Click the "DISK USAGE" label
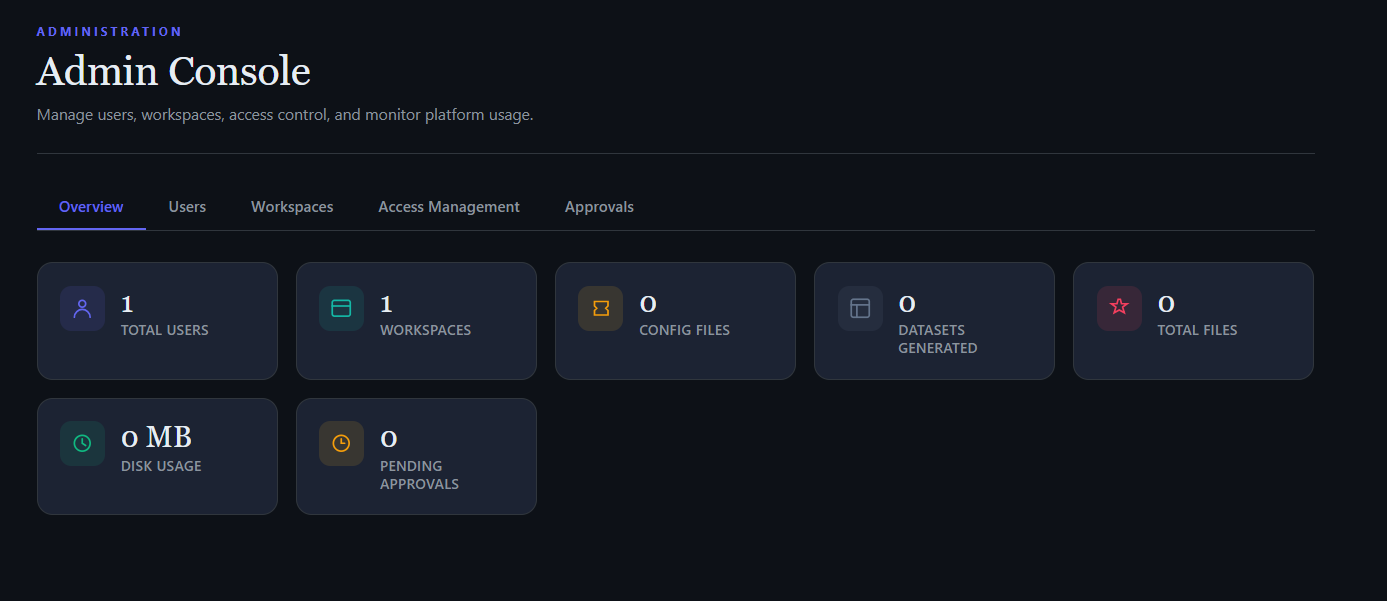Screen dimensions: 1387x601 click(161, 466)
